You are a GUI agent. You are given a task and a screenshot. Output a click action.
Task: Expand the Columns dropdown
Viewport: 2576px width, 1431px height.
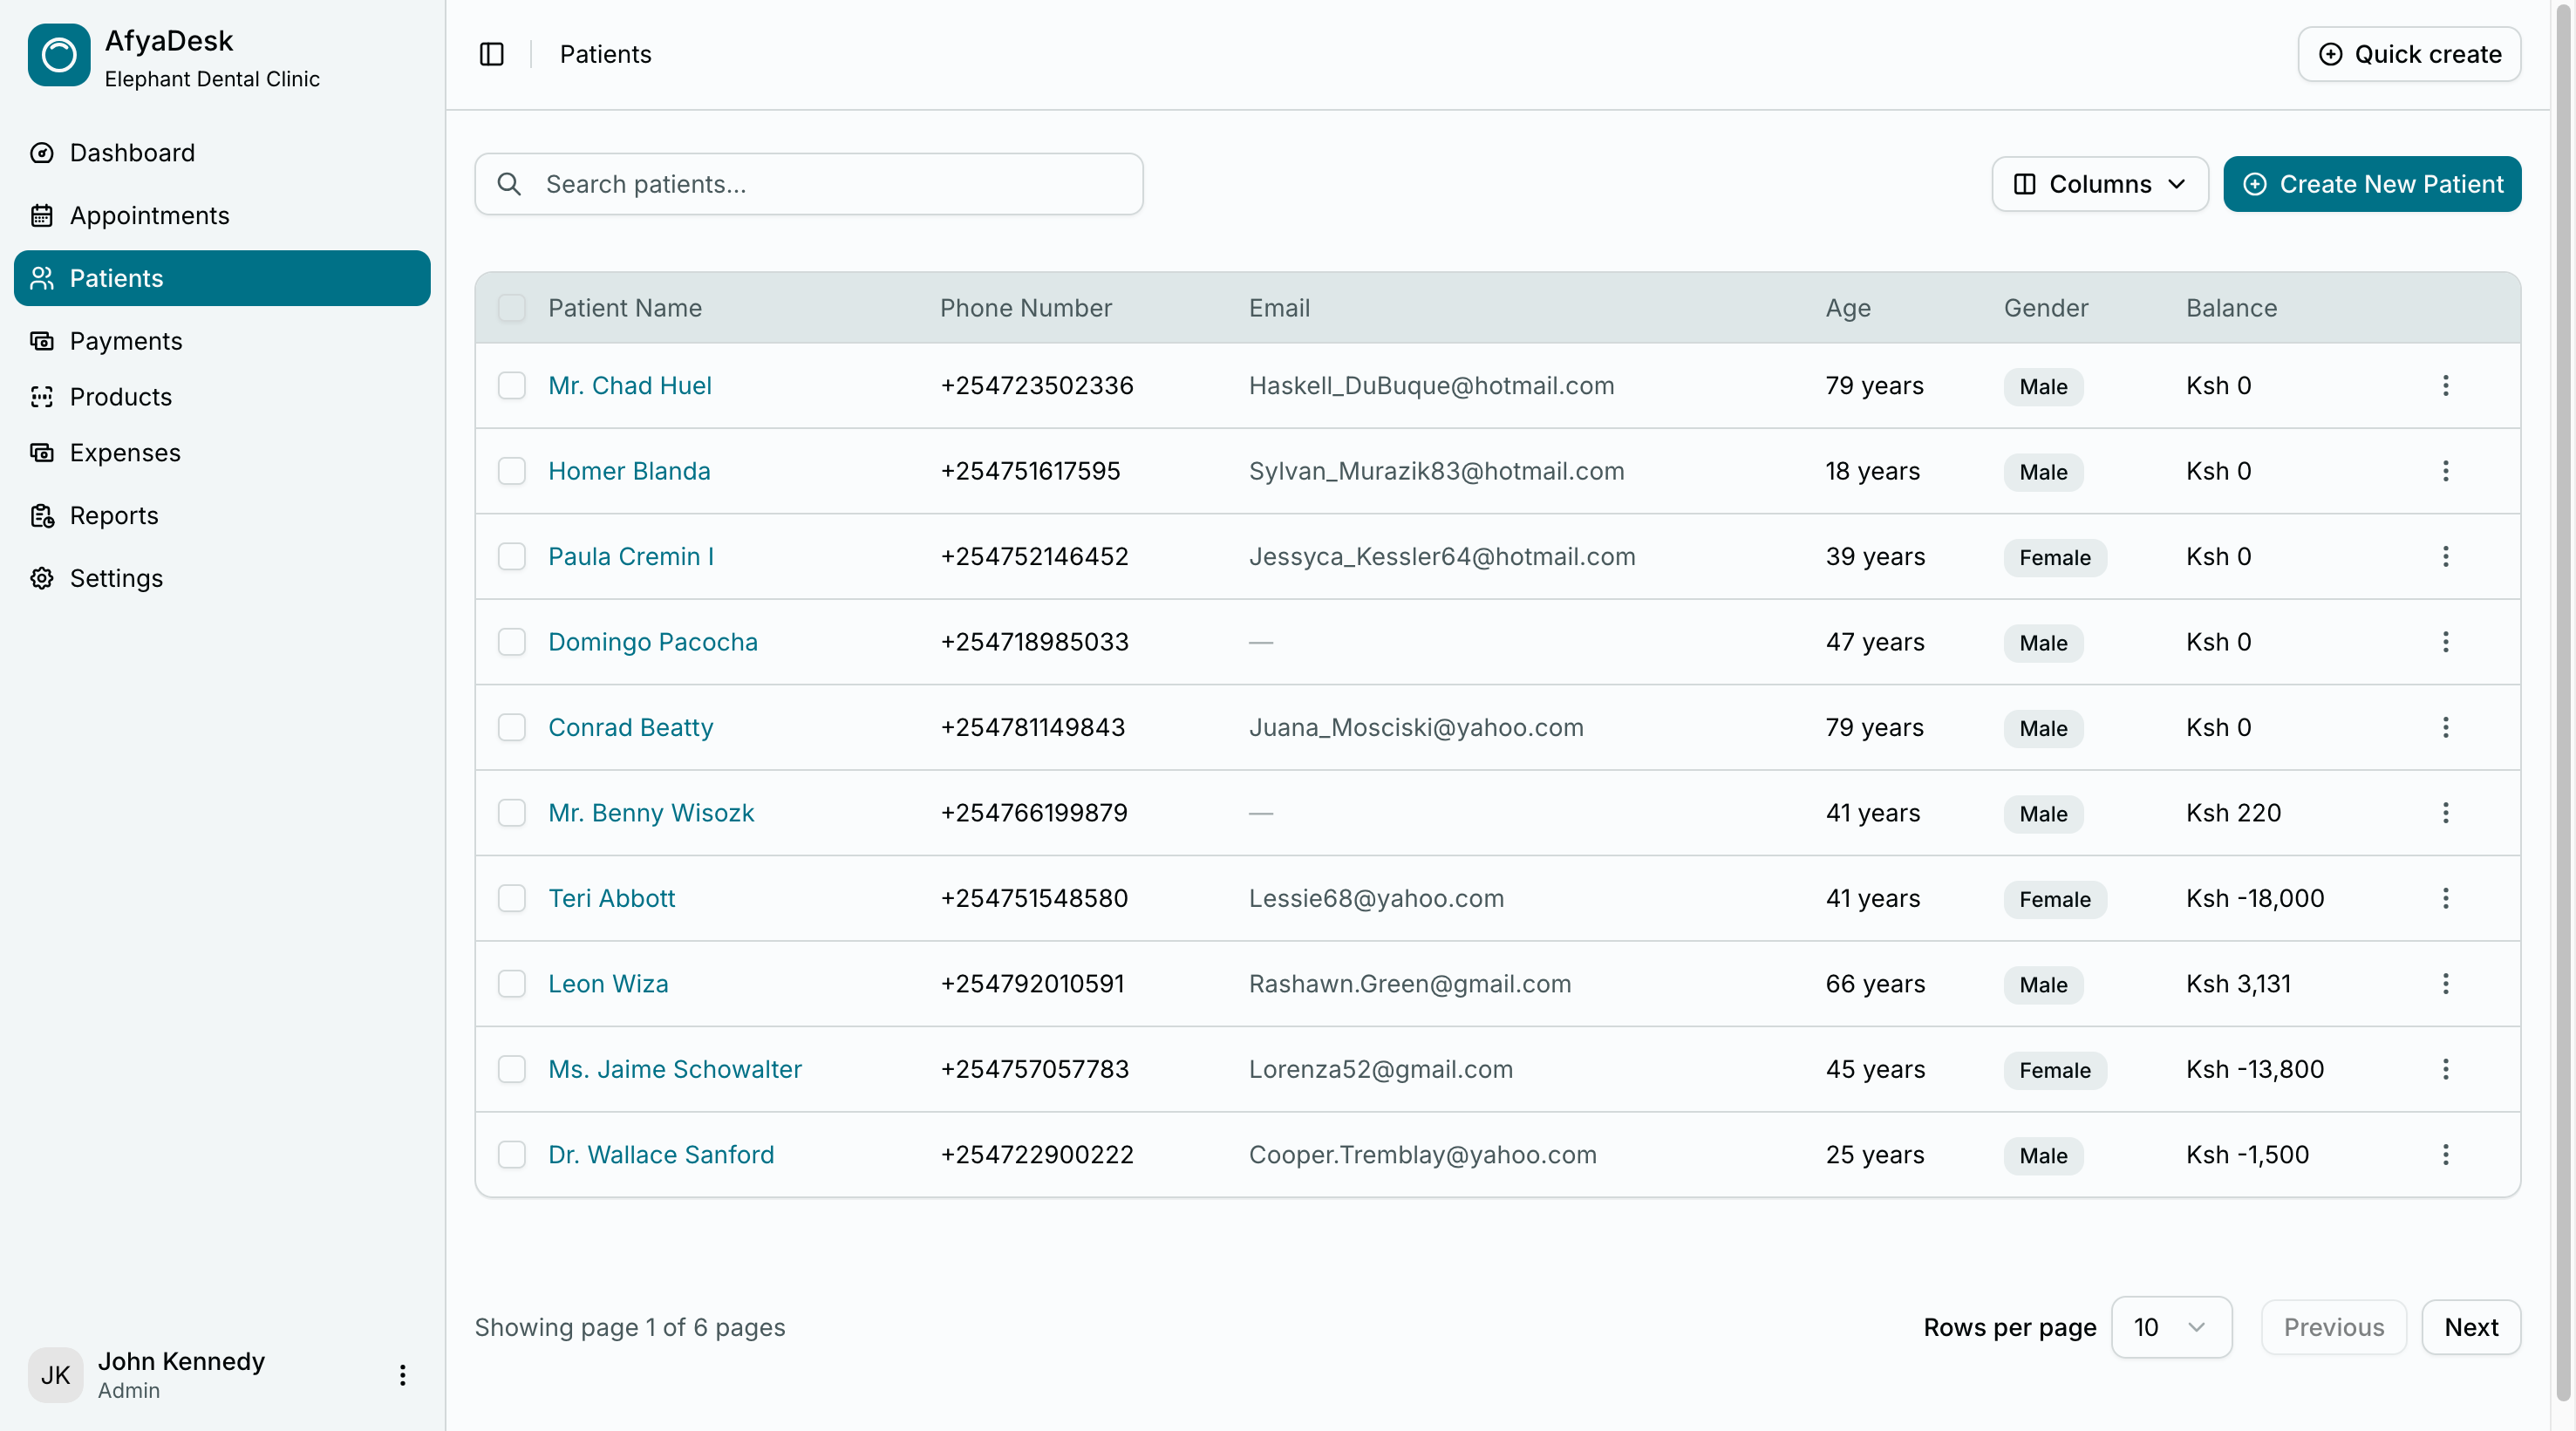(x=2099, y=184)
